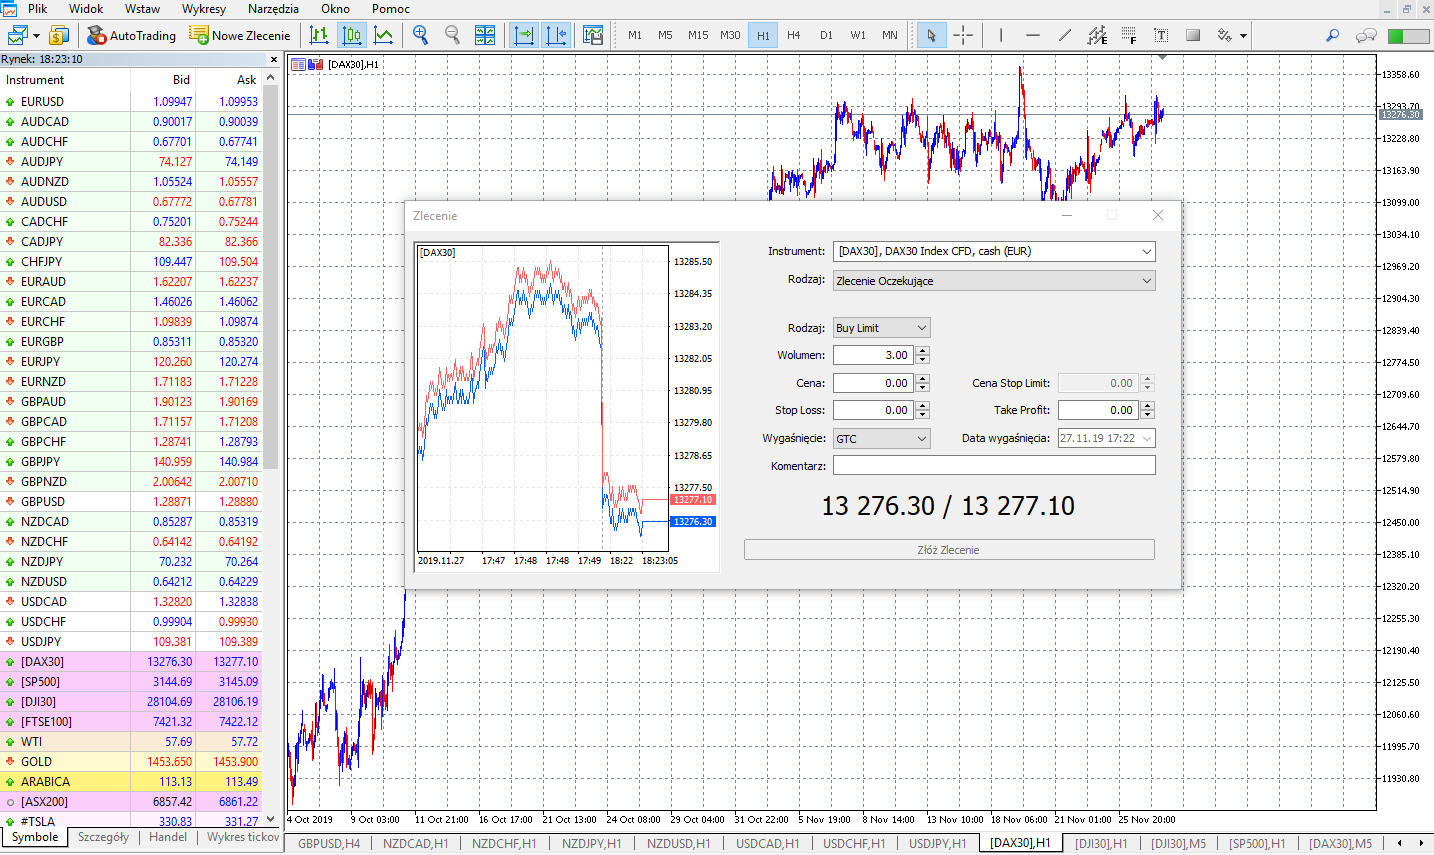This screenshot has width=1434, height=855.
Task: Click the zoom in magnifier icon
Action: tap(421, 35)
